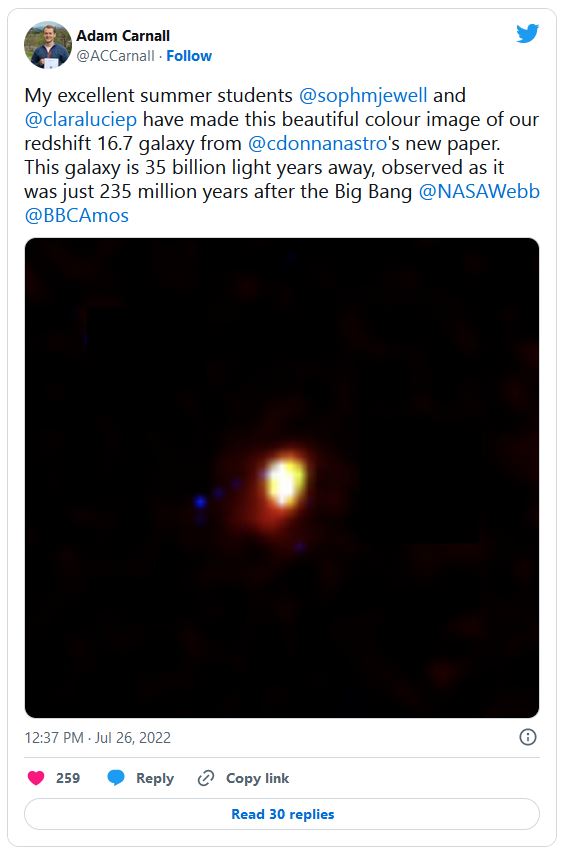566x855 pixels.
Task: Open the galaxy colour image
Action: tap(282, 478)
